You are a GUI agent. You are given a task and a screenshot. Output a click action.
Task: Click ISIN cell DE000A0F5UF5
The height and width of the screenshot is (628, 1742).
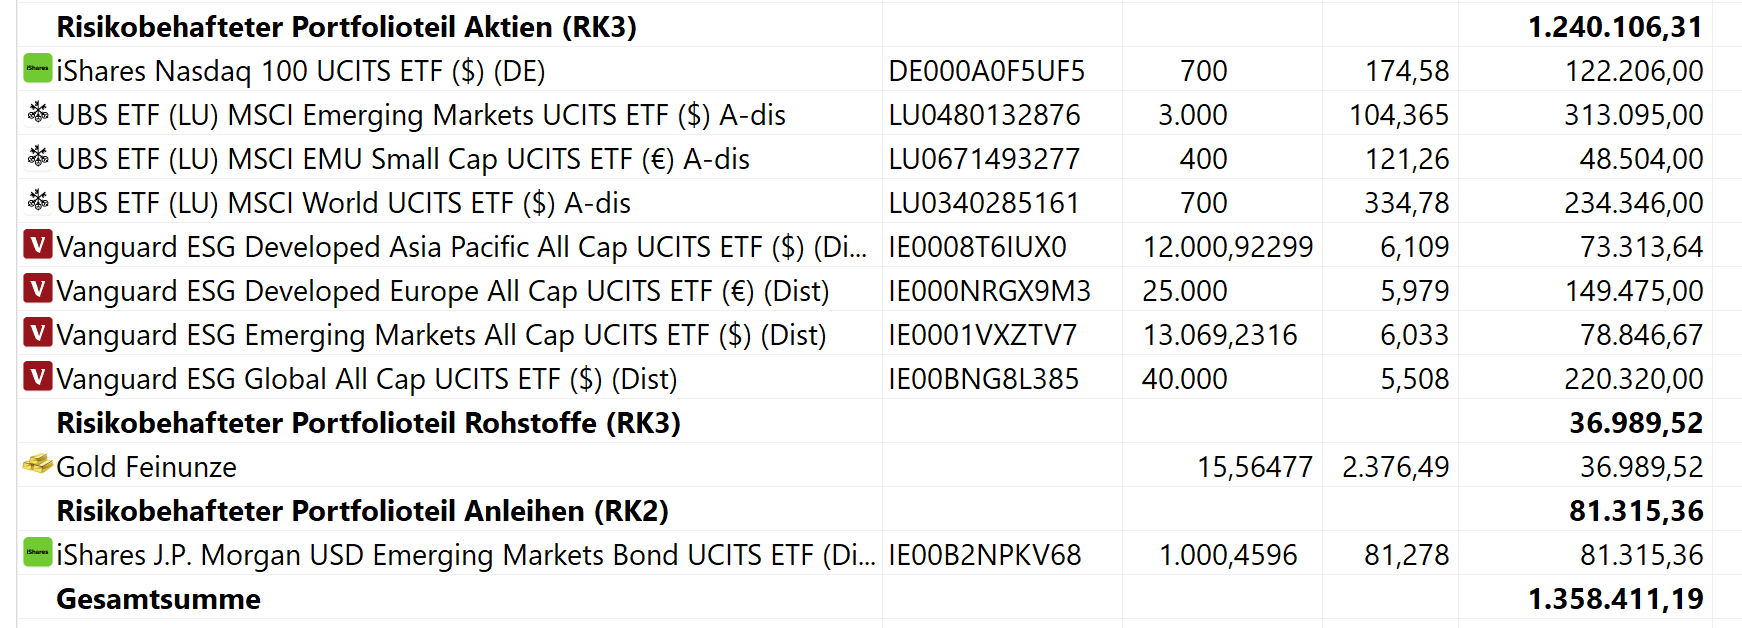tap(986, 71)
